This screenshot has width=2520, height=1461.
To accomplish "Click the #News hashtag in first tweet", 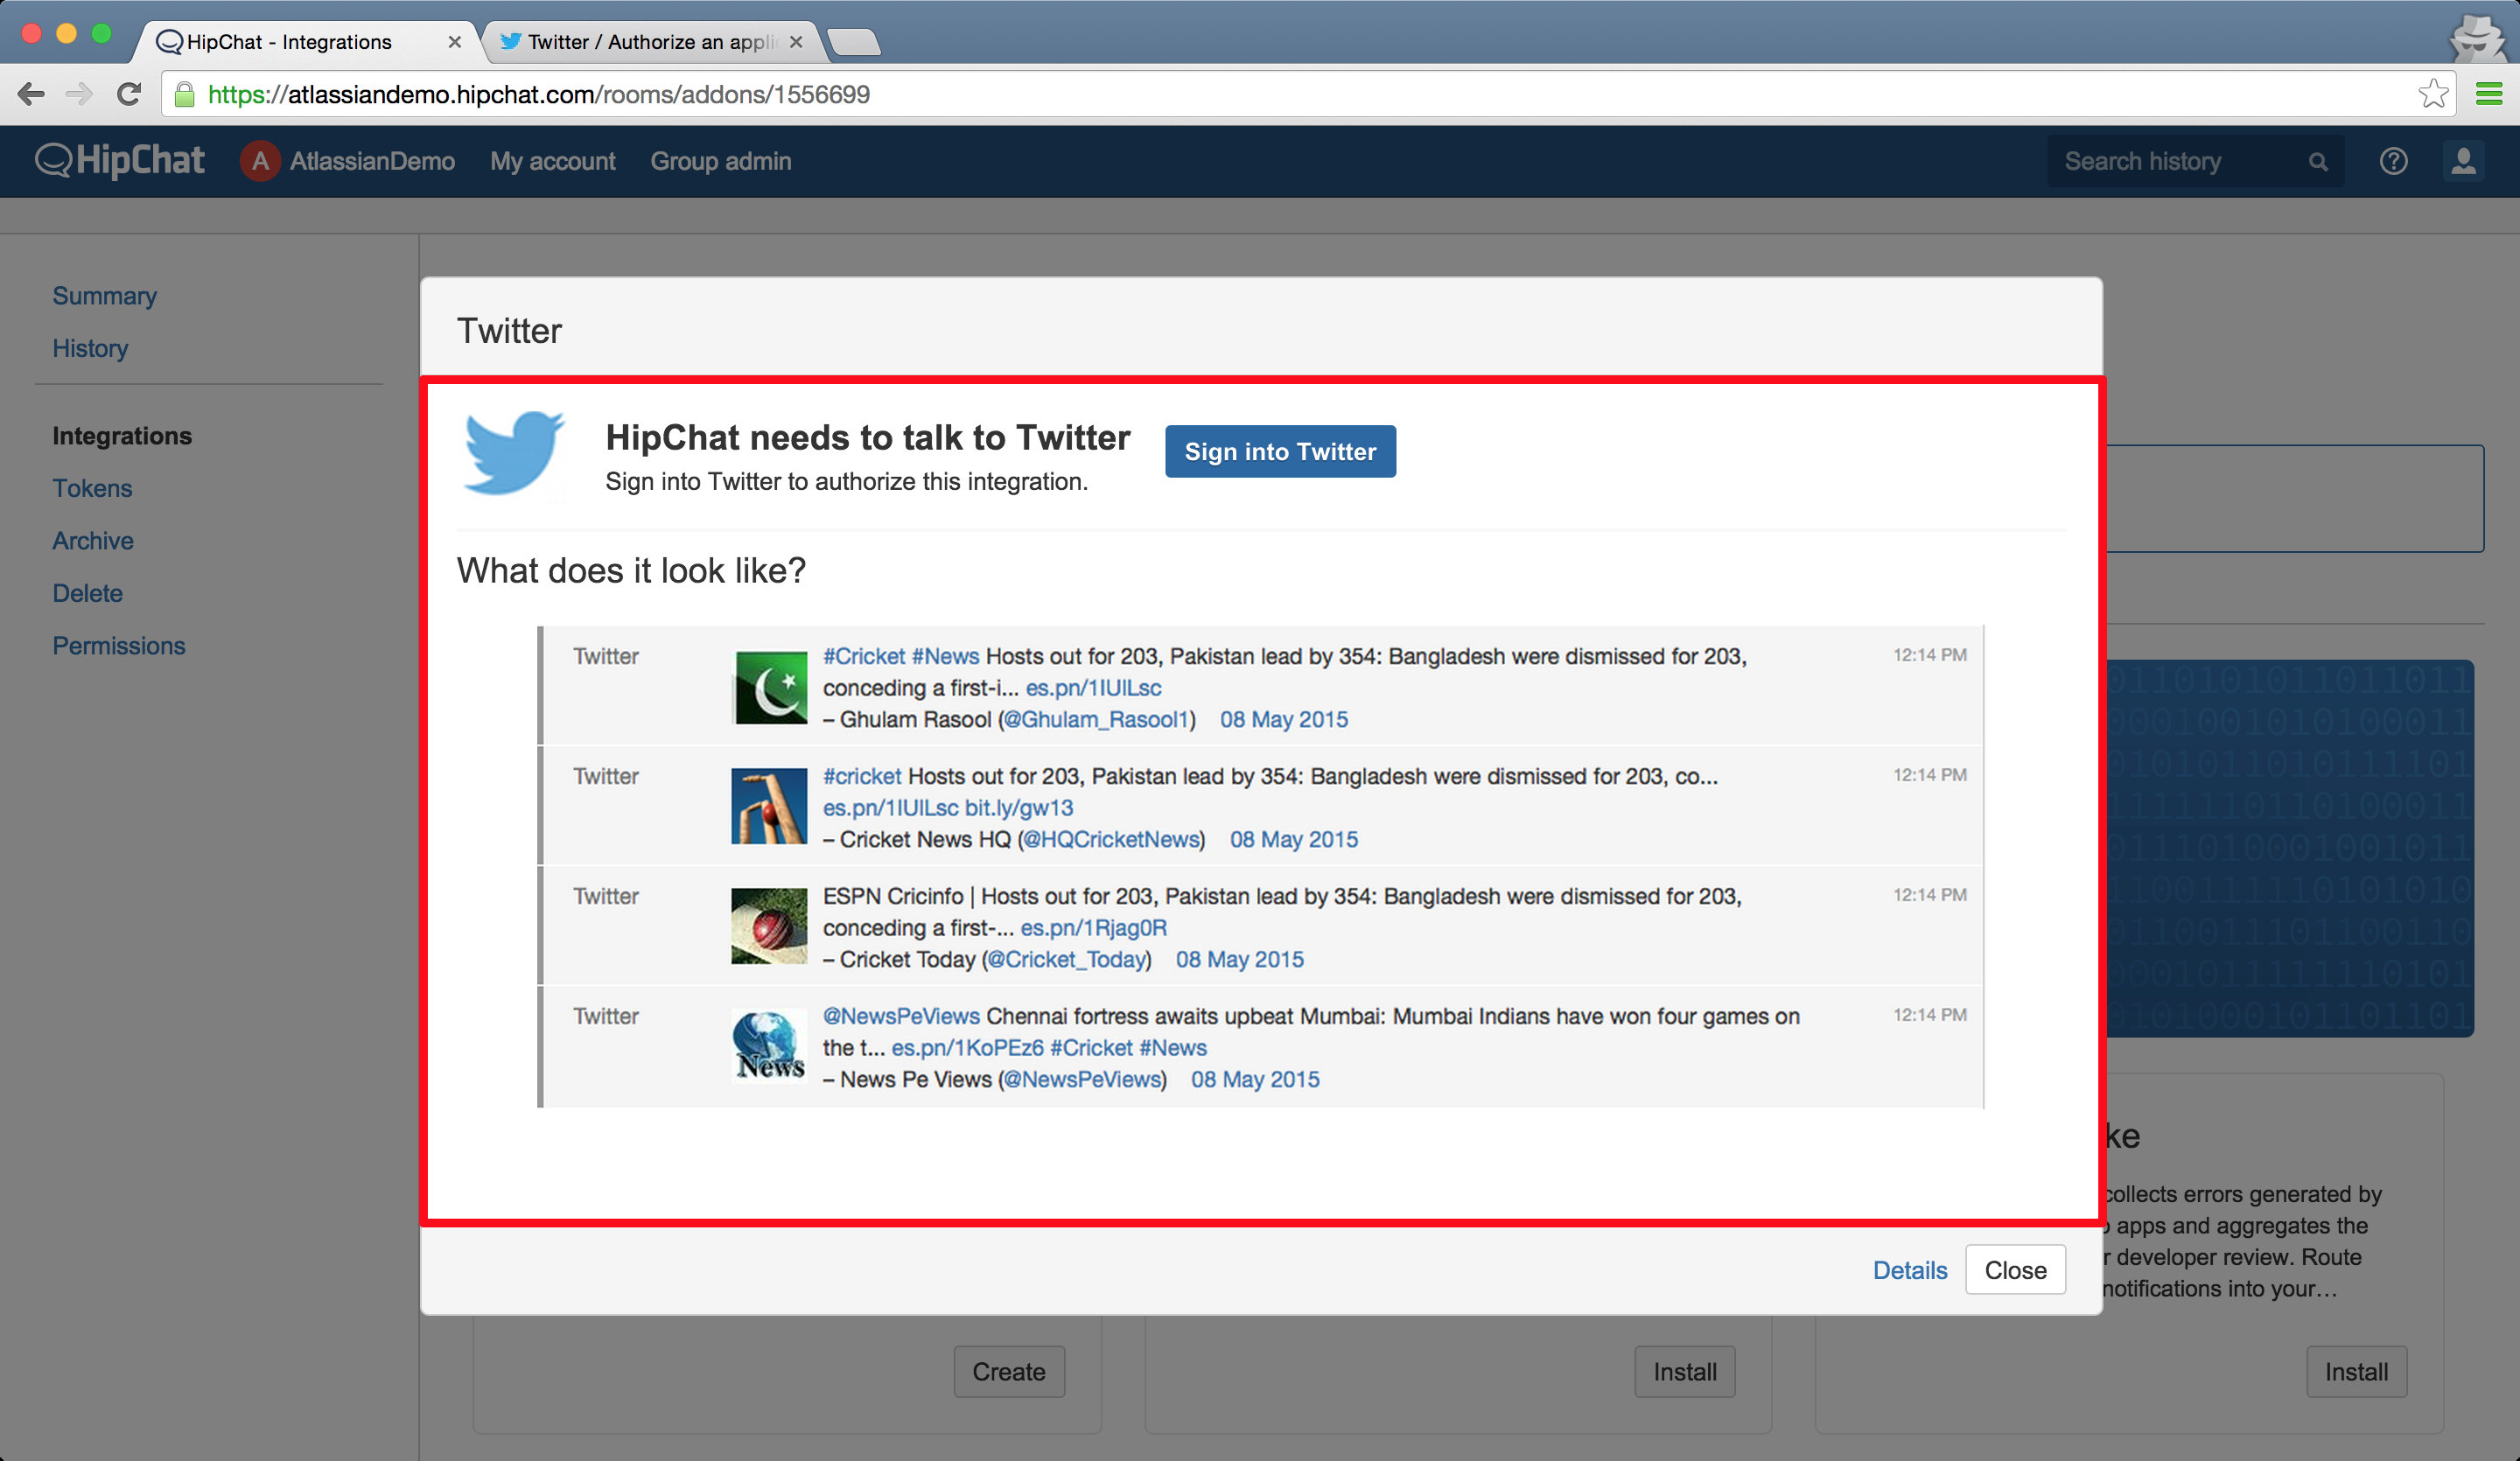I will coord(945,656).
